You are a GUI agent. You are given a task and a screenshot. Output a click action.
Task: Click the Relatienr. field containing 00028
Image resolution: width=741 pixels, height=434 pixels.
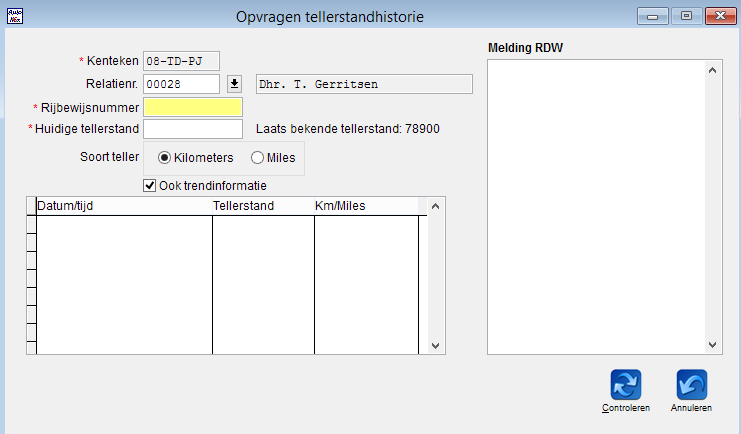(x=181, y=84)
